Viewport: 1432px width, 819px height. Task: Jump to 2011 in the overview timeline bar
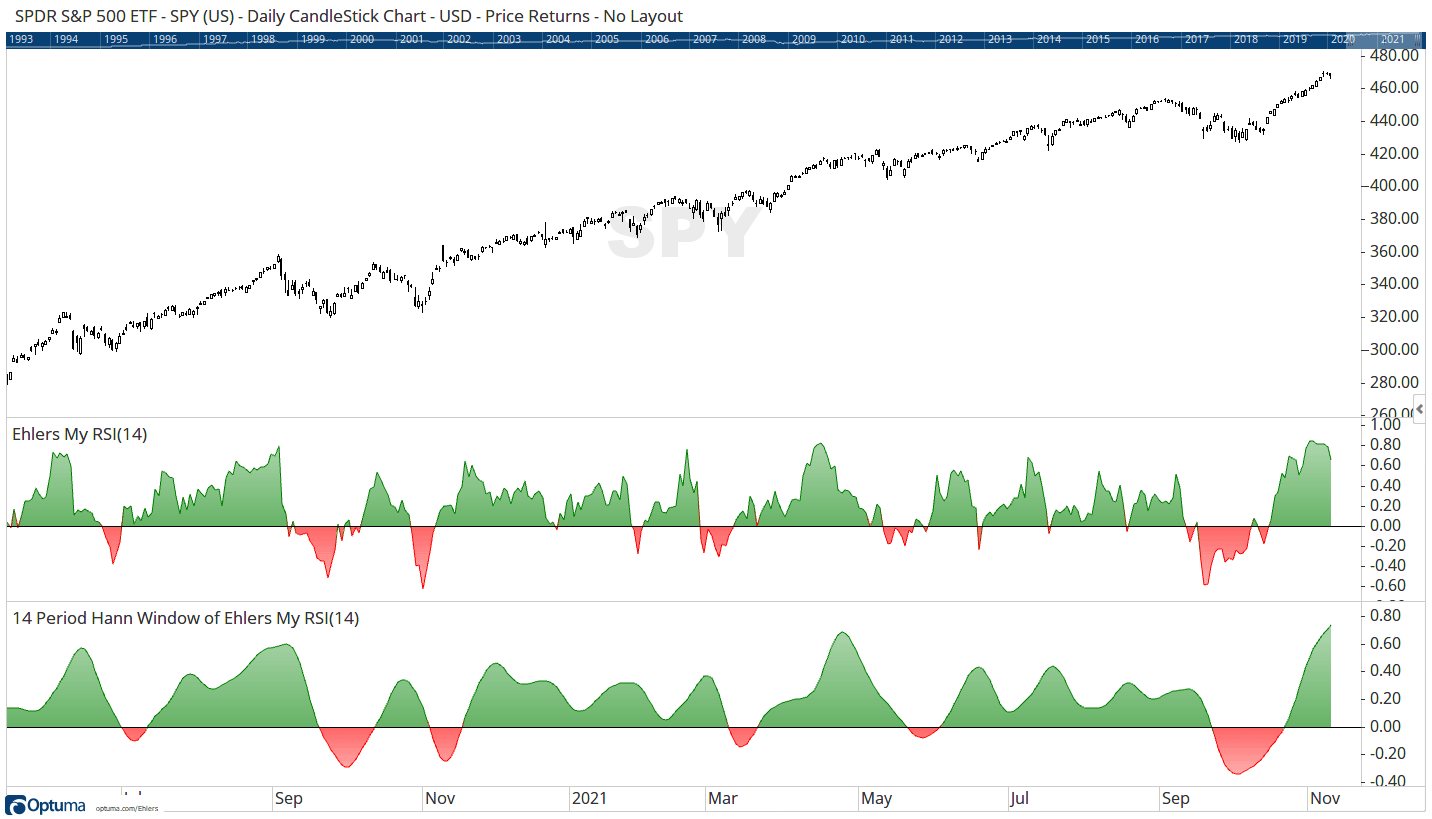[x=901, y=39]
